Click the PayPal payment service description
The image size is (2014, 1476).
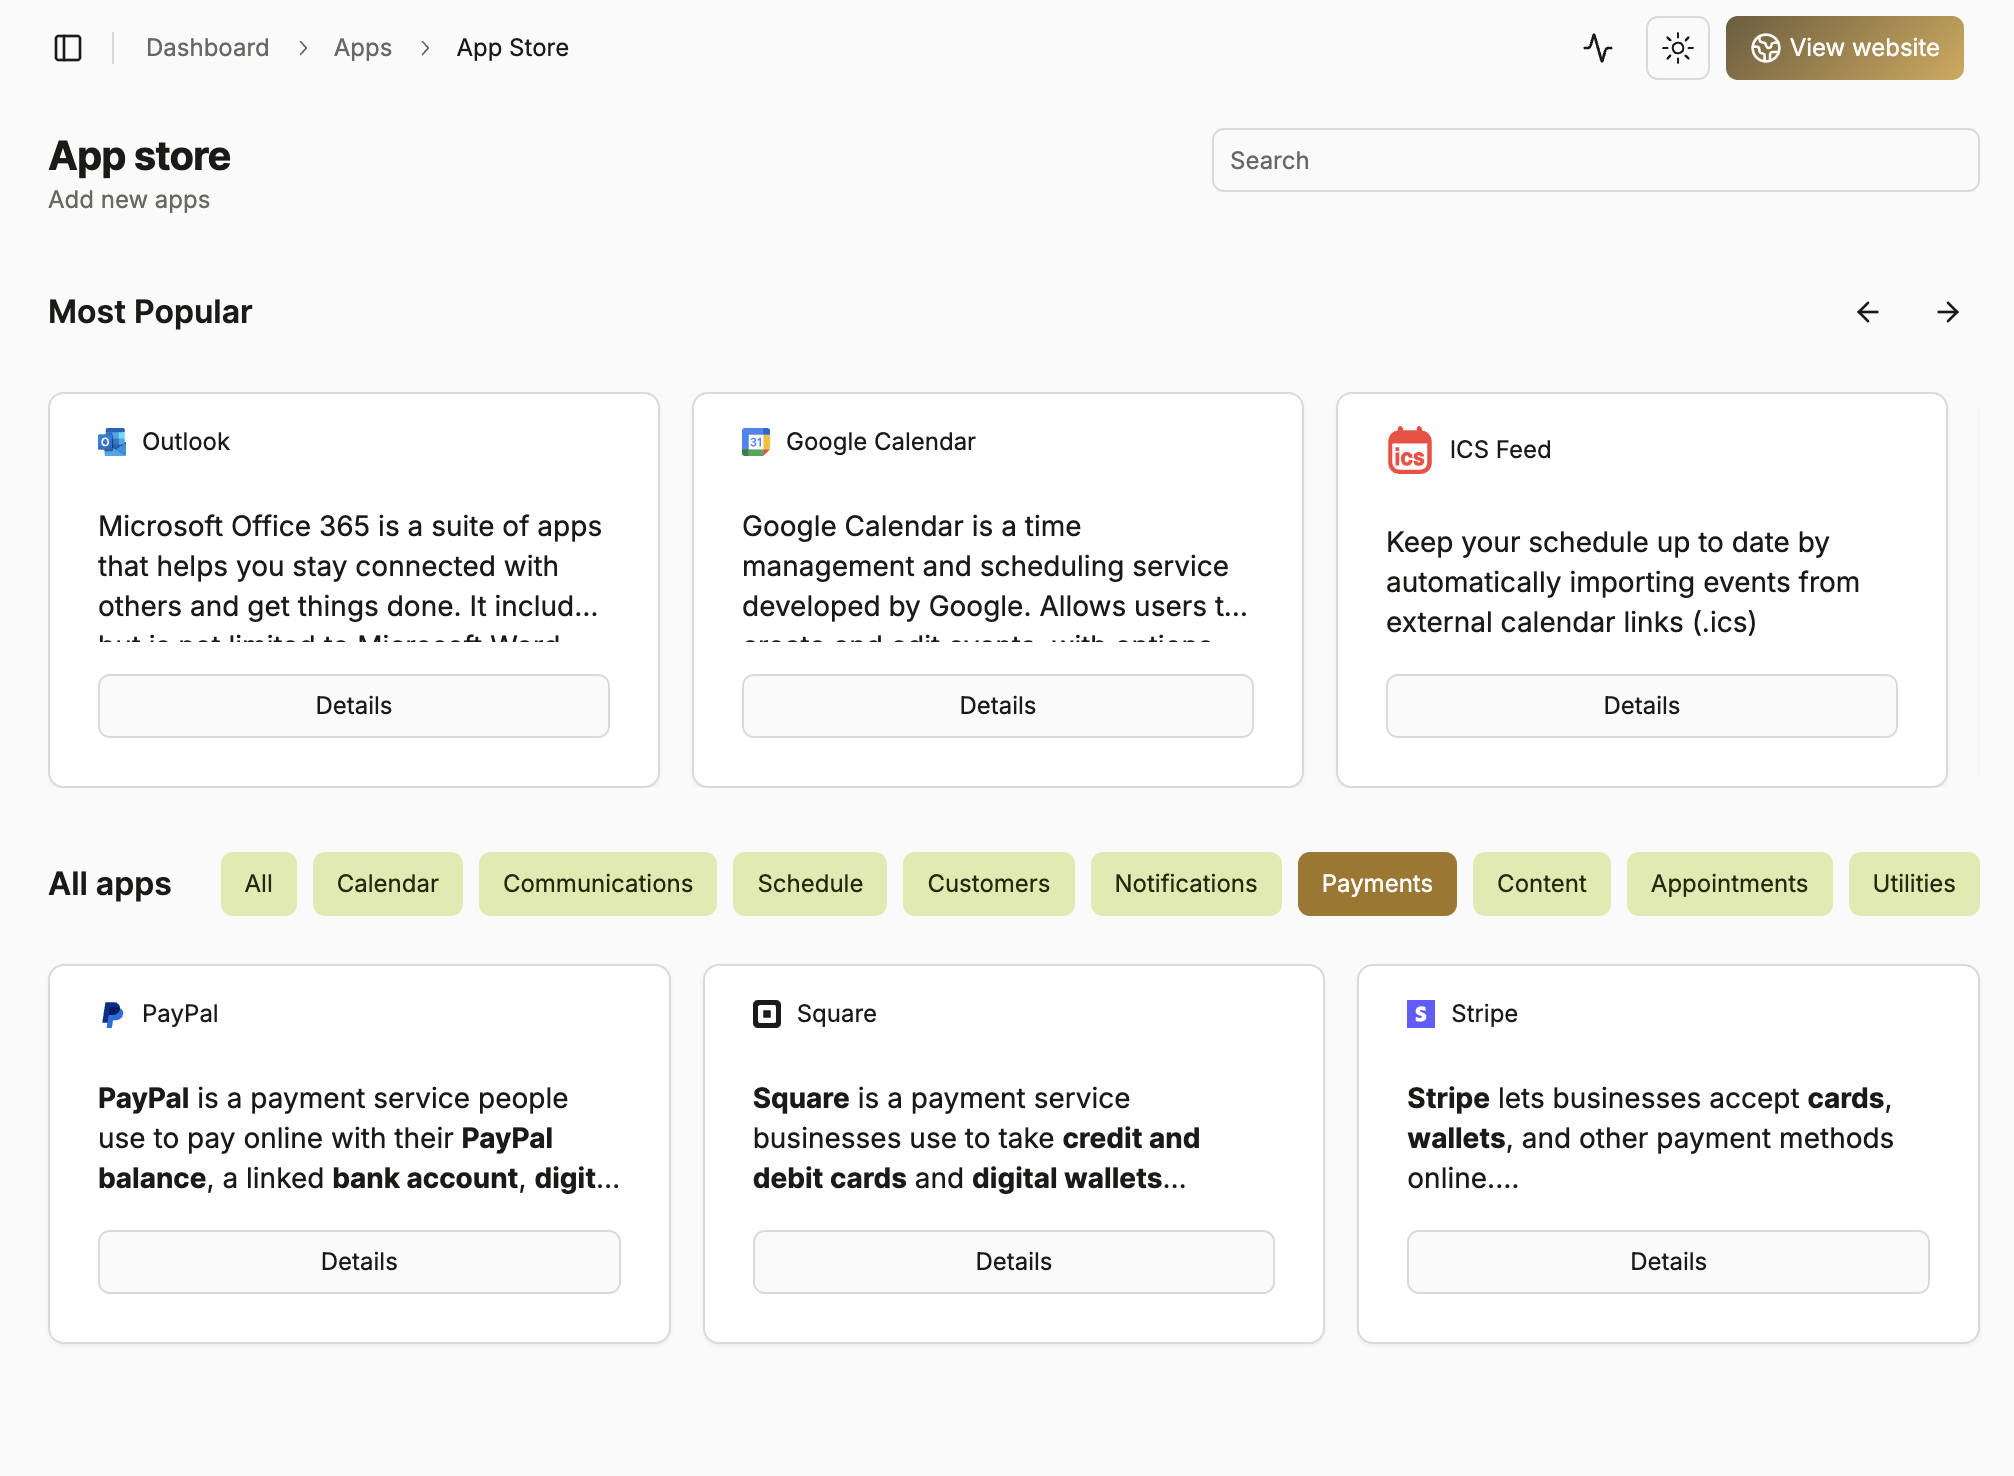pos(359,1138)
